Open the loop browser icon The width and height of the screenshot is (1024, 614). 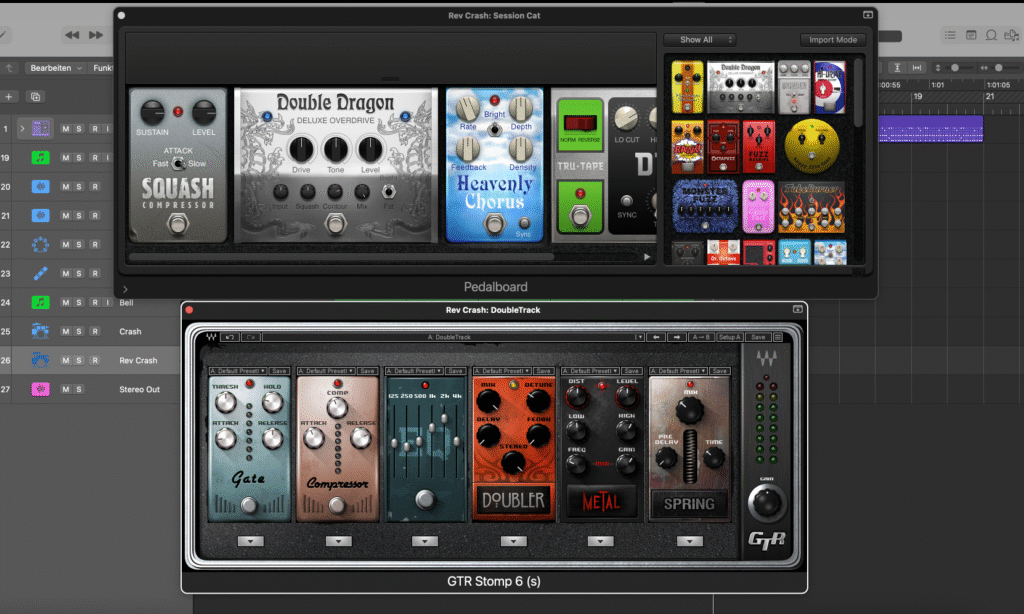991,35
